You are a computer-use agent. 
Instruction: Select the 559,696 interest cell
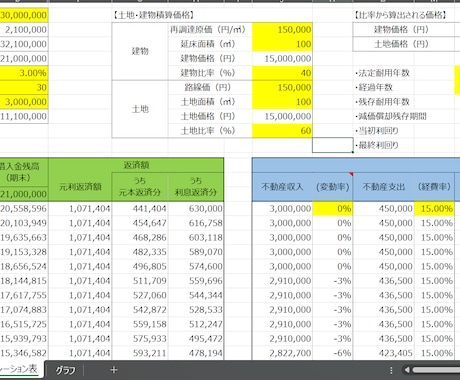[x=196, y=281]
